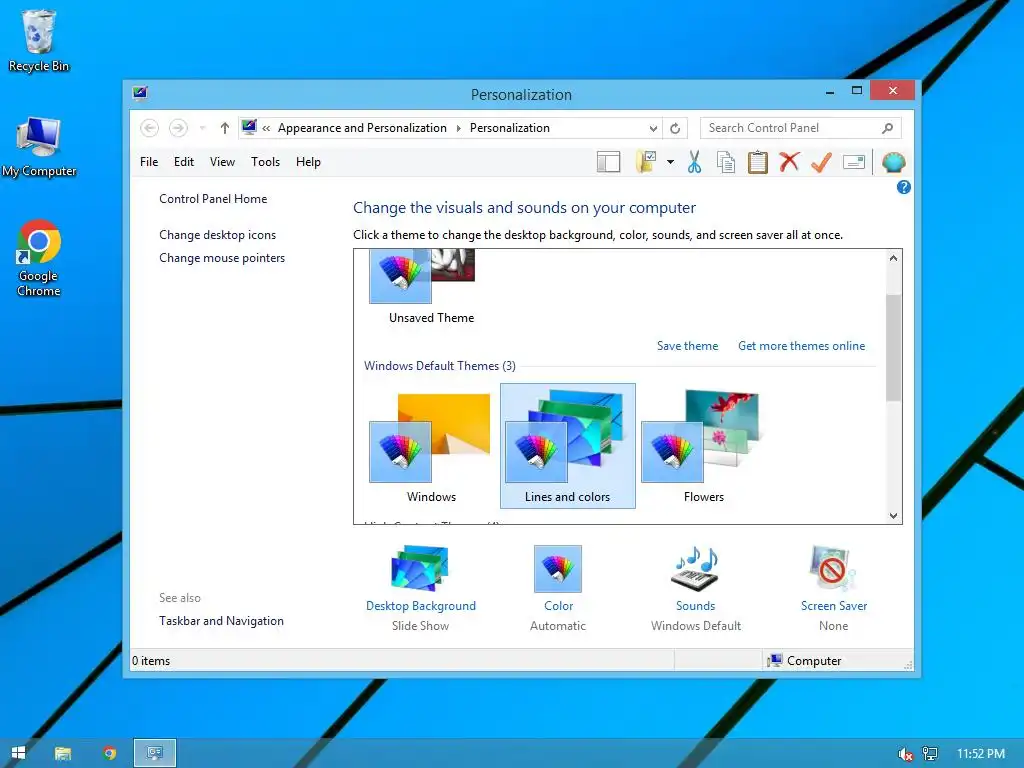Click the Properties toolbar icon
Image resolution: width=1024 pixels, height=768 pixels.
pos(854,162)
